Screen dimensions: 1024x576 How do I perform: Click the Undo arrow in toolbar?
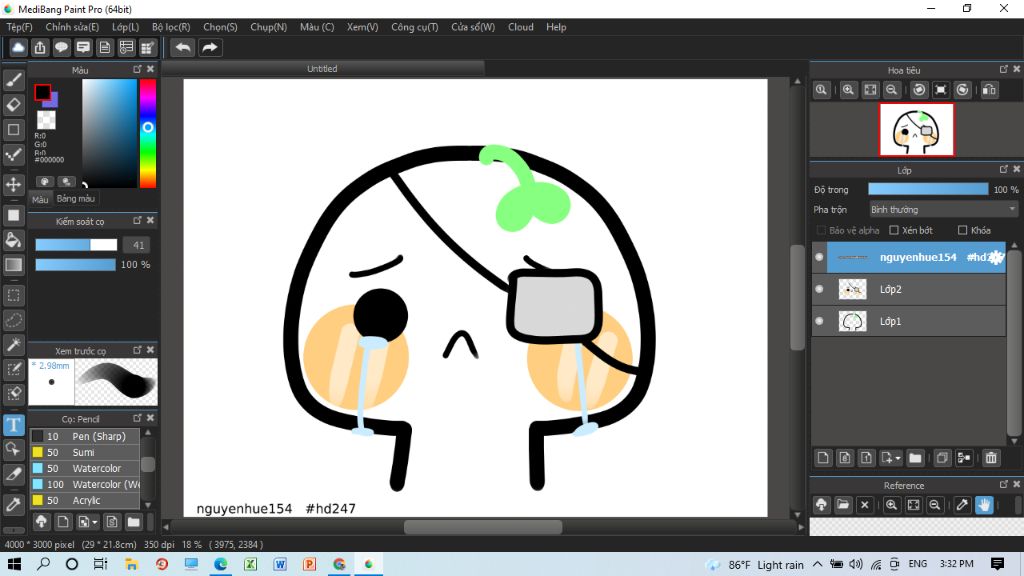tap(183, 48)
